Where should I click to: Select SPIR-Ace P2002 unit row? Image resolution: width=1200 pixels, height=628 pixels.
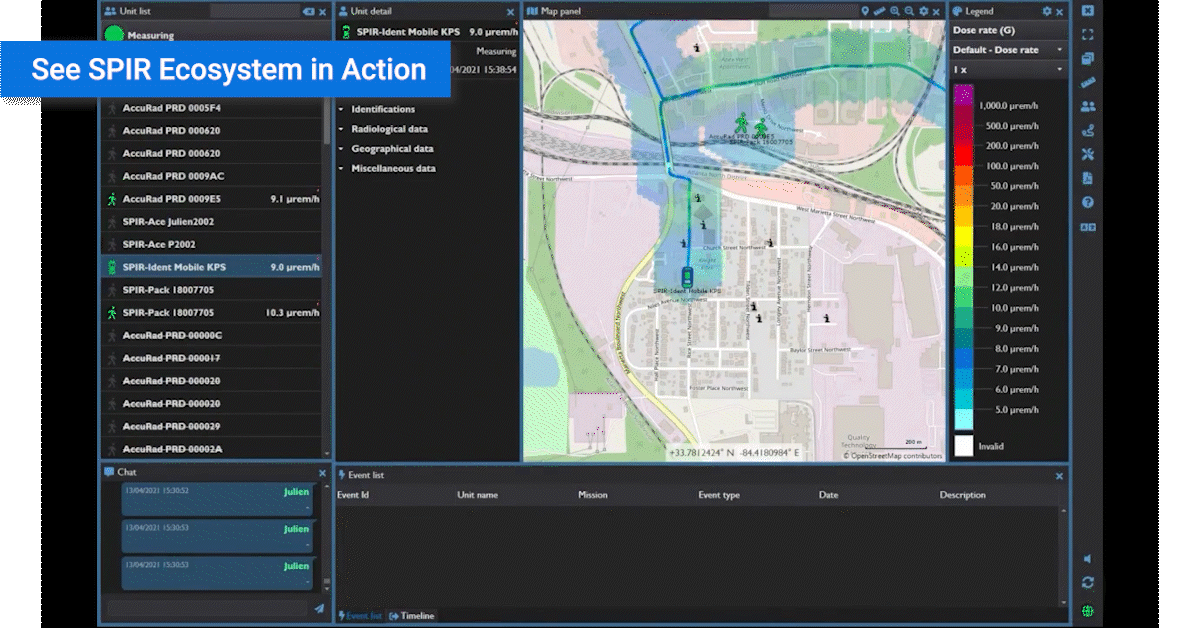tap(213, 244)
